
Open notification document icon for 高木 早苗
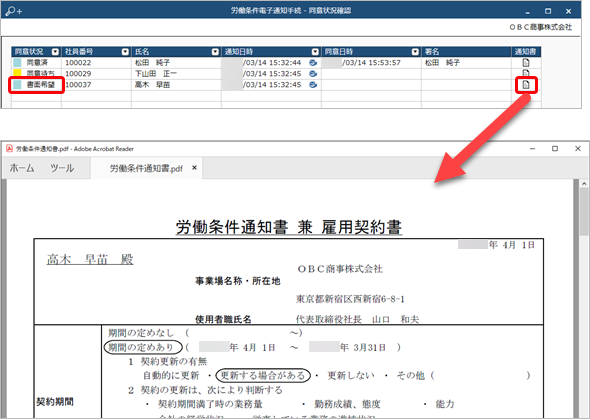526,85
